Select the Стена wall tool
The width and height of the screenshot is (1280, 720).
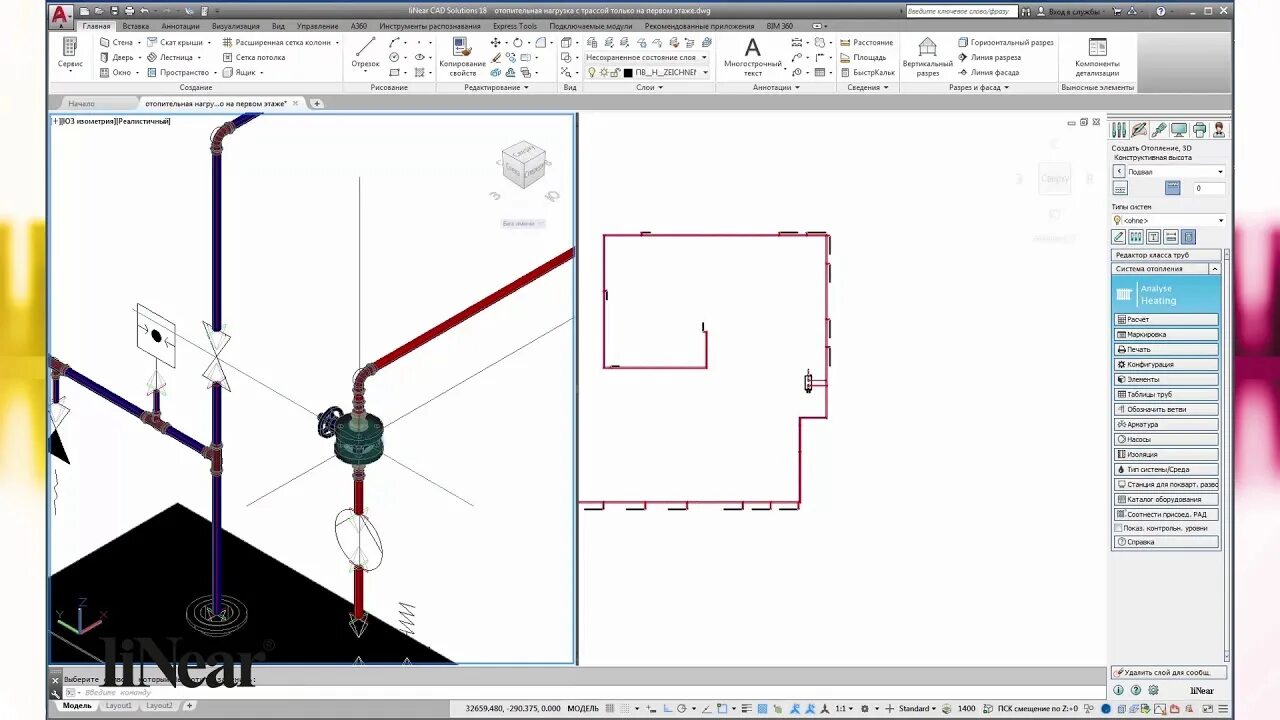(x=117, y=43)
